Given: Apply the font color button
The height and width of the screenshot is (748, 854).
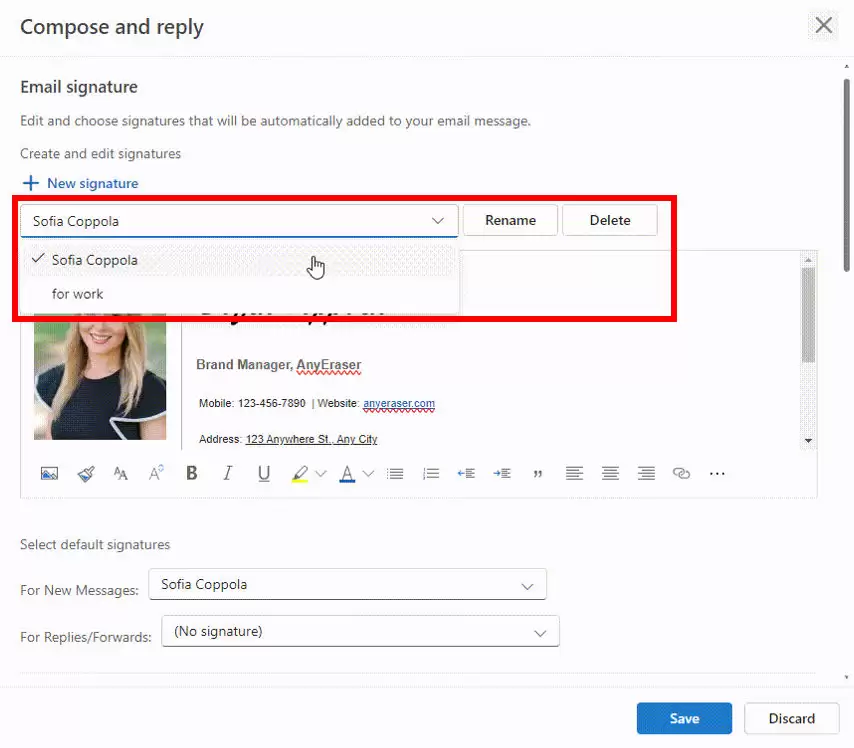Looking at the screenshot, I should click(x=347, y=473).
